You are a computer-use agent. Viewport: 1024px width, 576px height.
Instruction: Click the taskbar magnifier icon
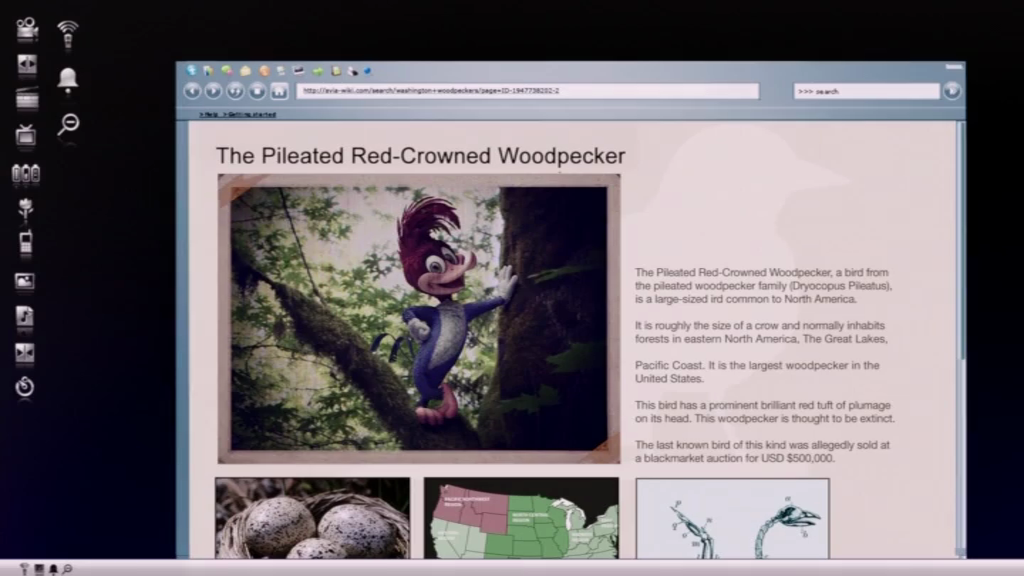(x=67, y=569)
